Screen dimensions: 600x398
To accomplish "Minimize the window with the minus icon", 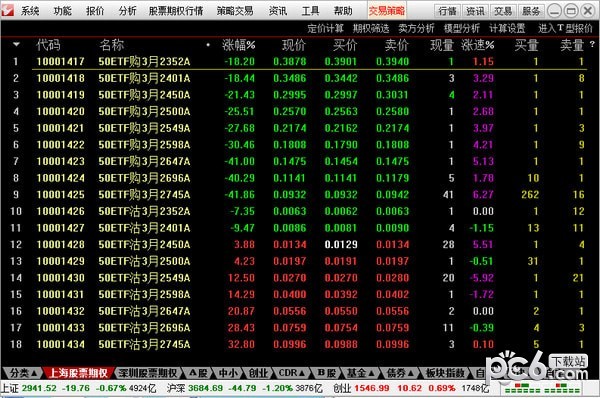I will click(554, 11).
